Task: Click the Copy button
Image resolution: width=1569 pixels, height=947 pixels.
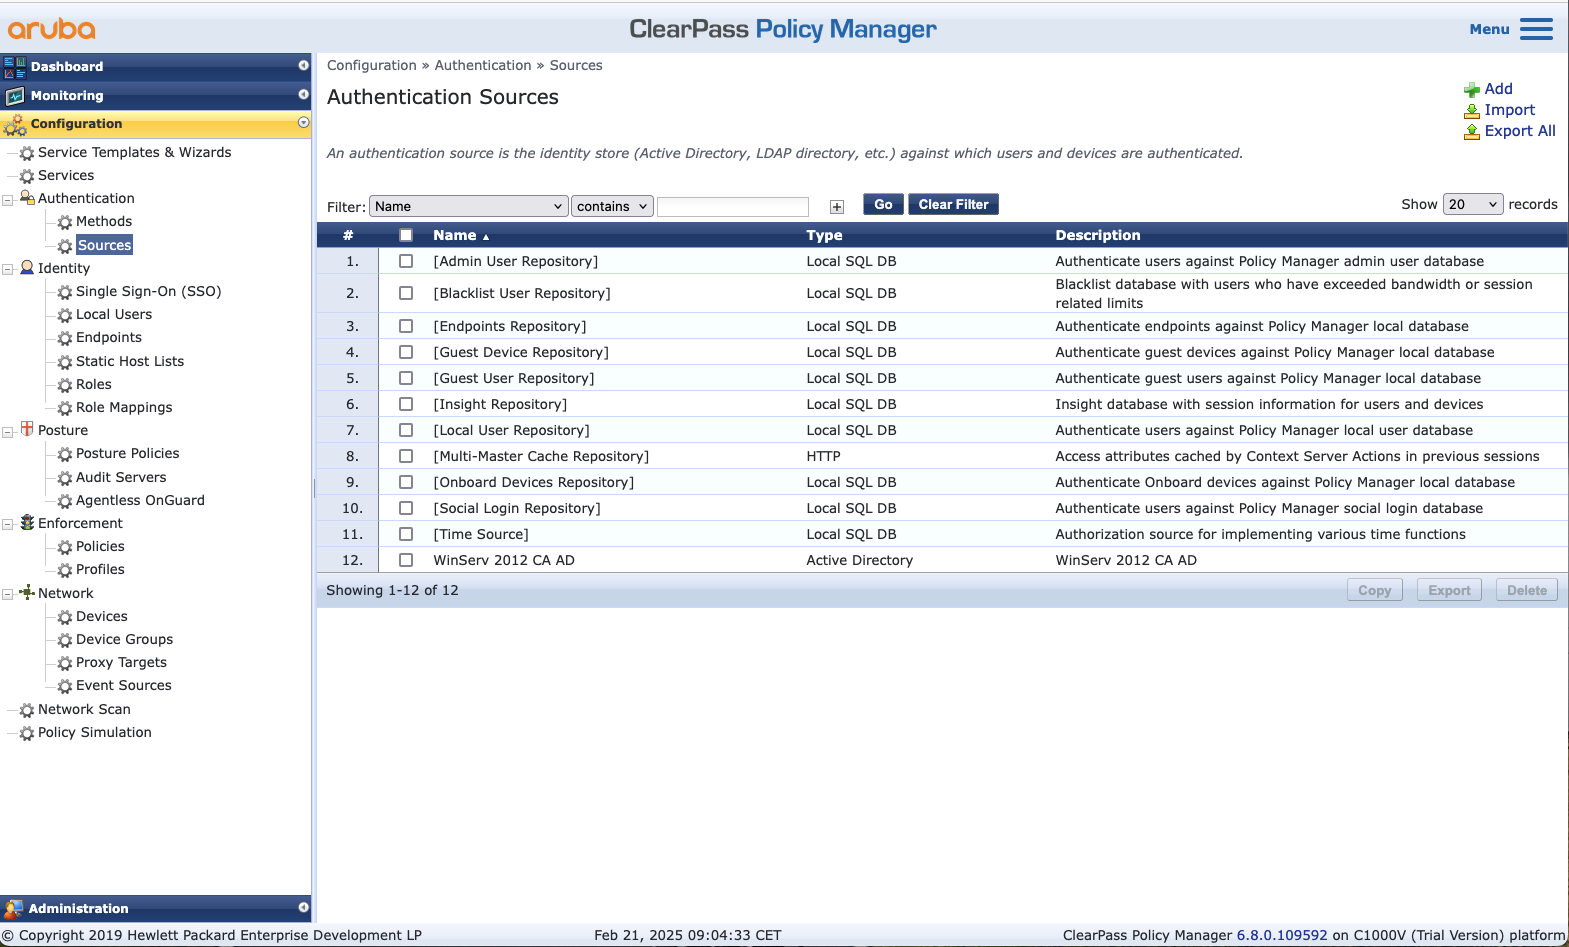Action: 1375,590
